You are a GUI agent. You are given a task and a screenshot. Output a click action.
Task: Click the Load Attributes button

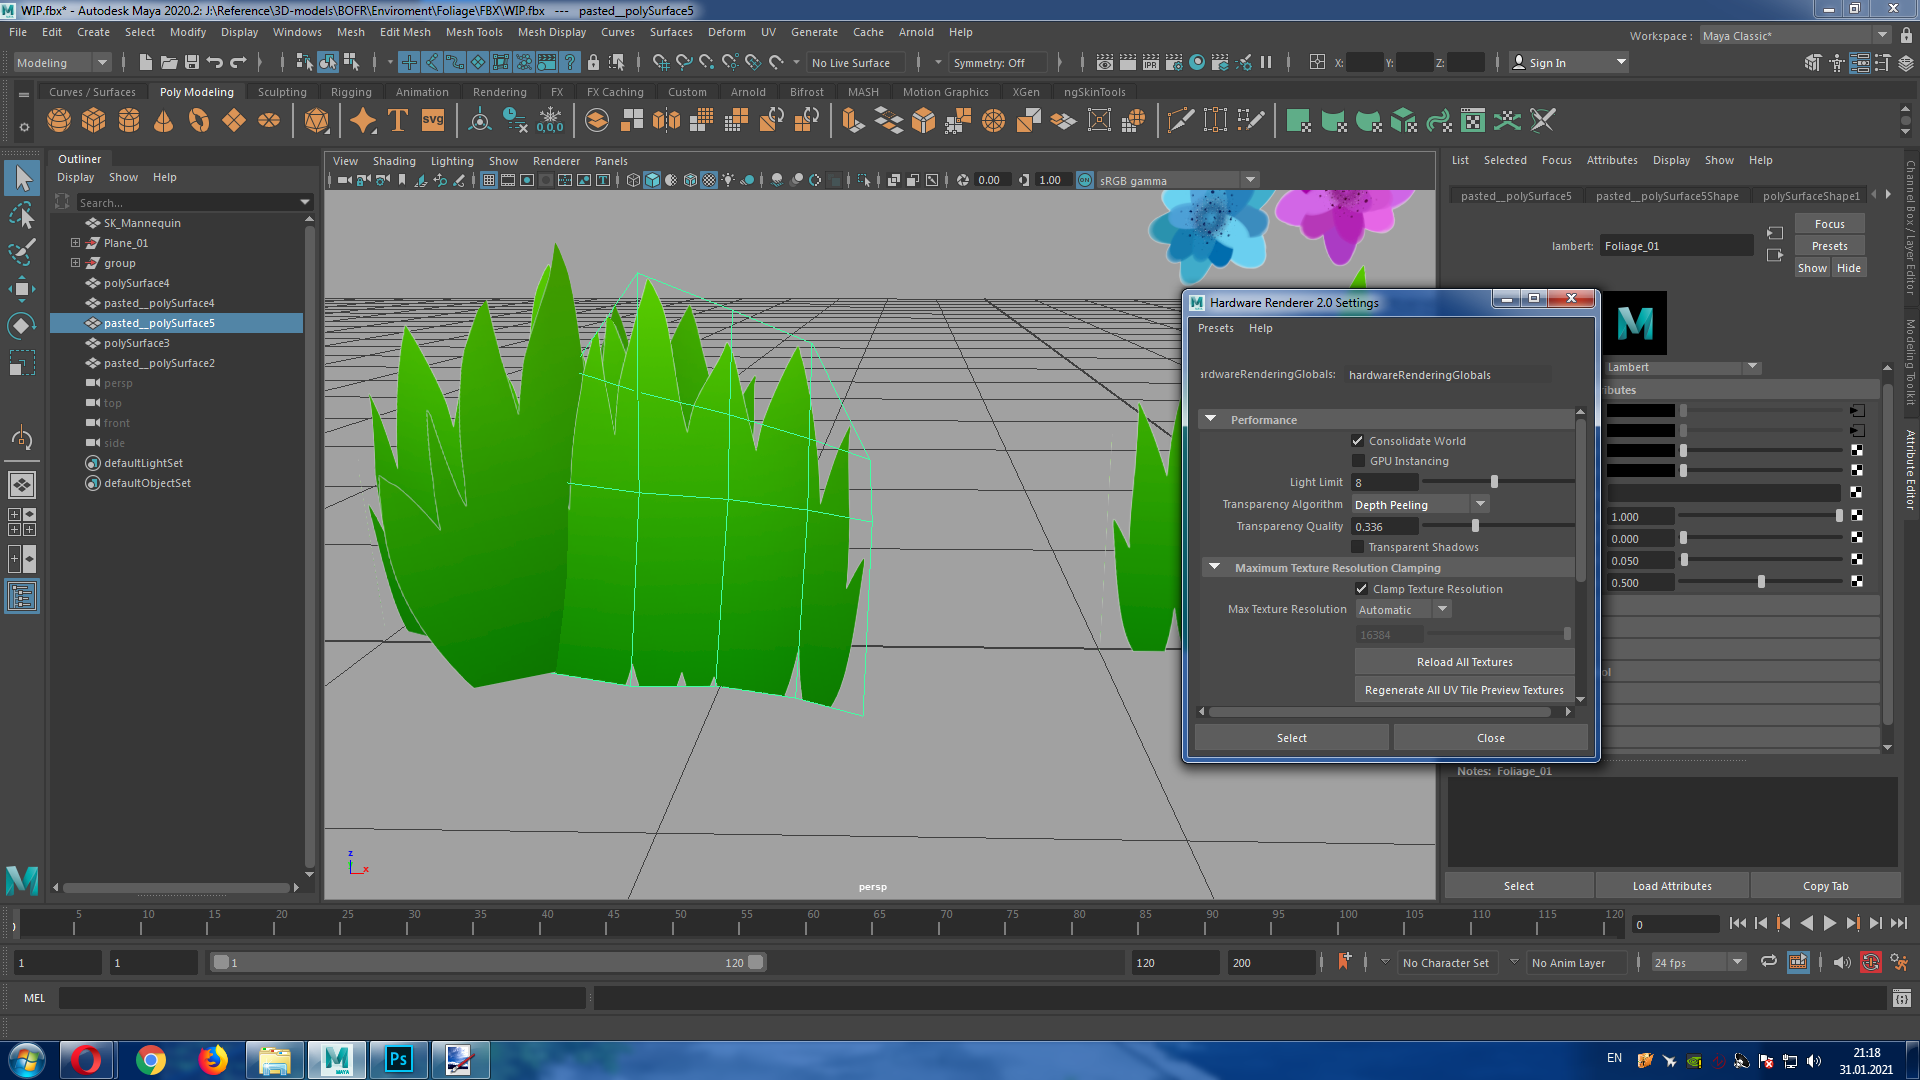click(x=1671, y=886)
